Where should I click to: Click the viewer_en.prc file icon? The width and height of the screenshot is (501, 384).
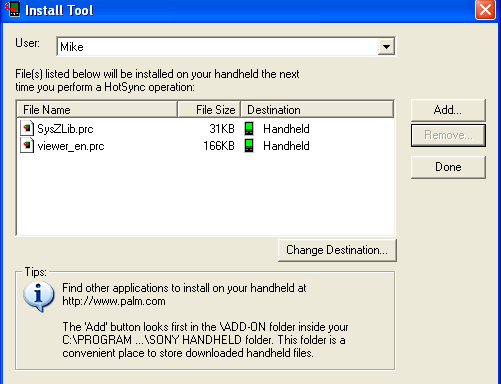pyautogui.click(x=27, y=146)
